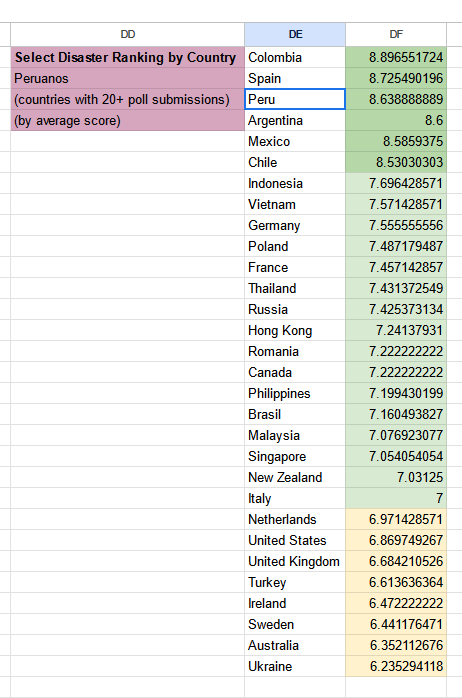Image resolution: width=462 pixels, height=698 pixels.
Task: Click the Philippines cell
Action: point(295,394)
